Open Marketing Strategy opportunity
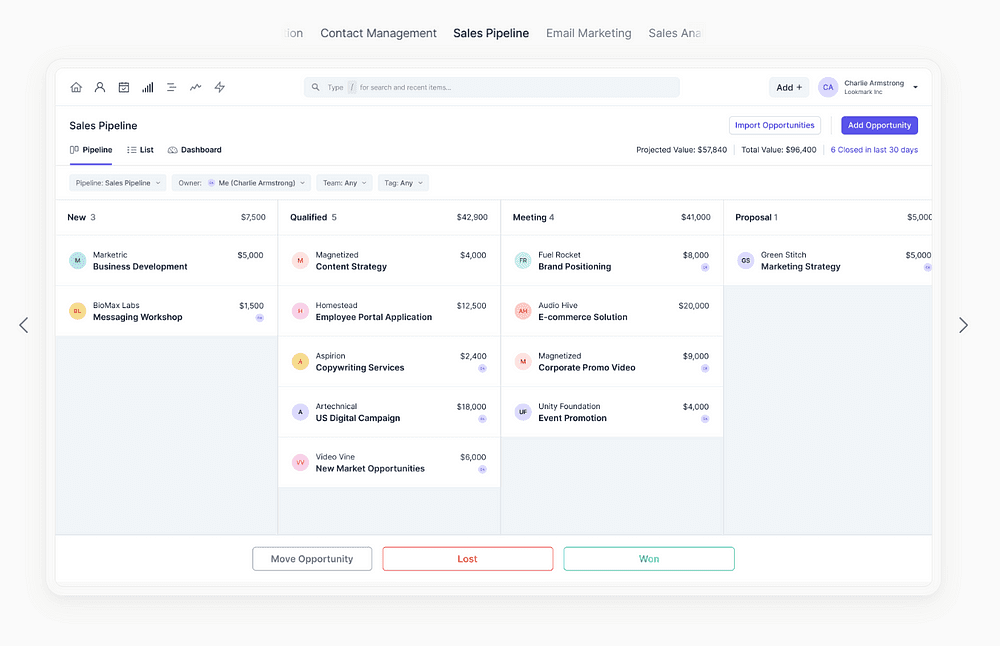This screenshot has width=1000, height=646. (x=828, y=260)
